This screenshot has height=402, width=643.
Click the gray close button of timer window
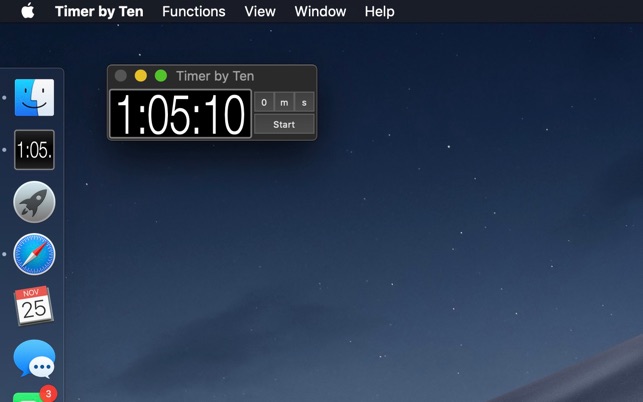point(121,76)
